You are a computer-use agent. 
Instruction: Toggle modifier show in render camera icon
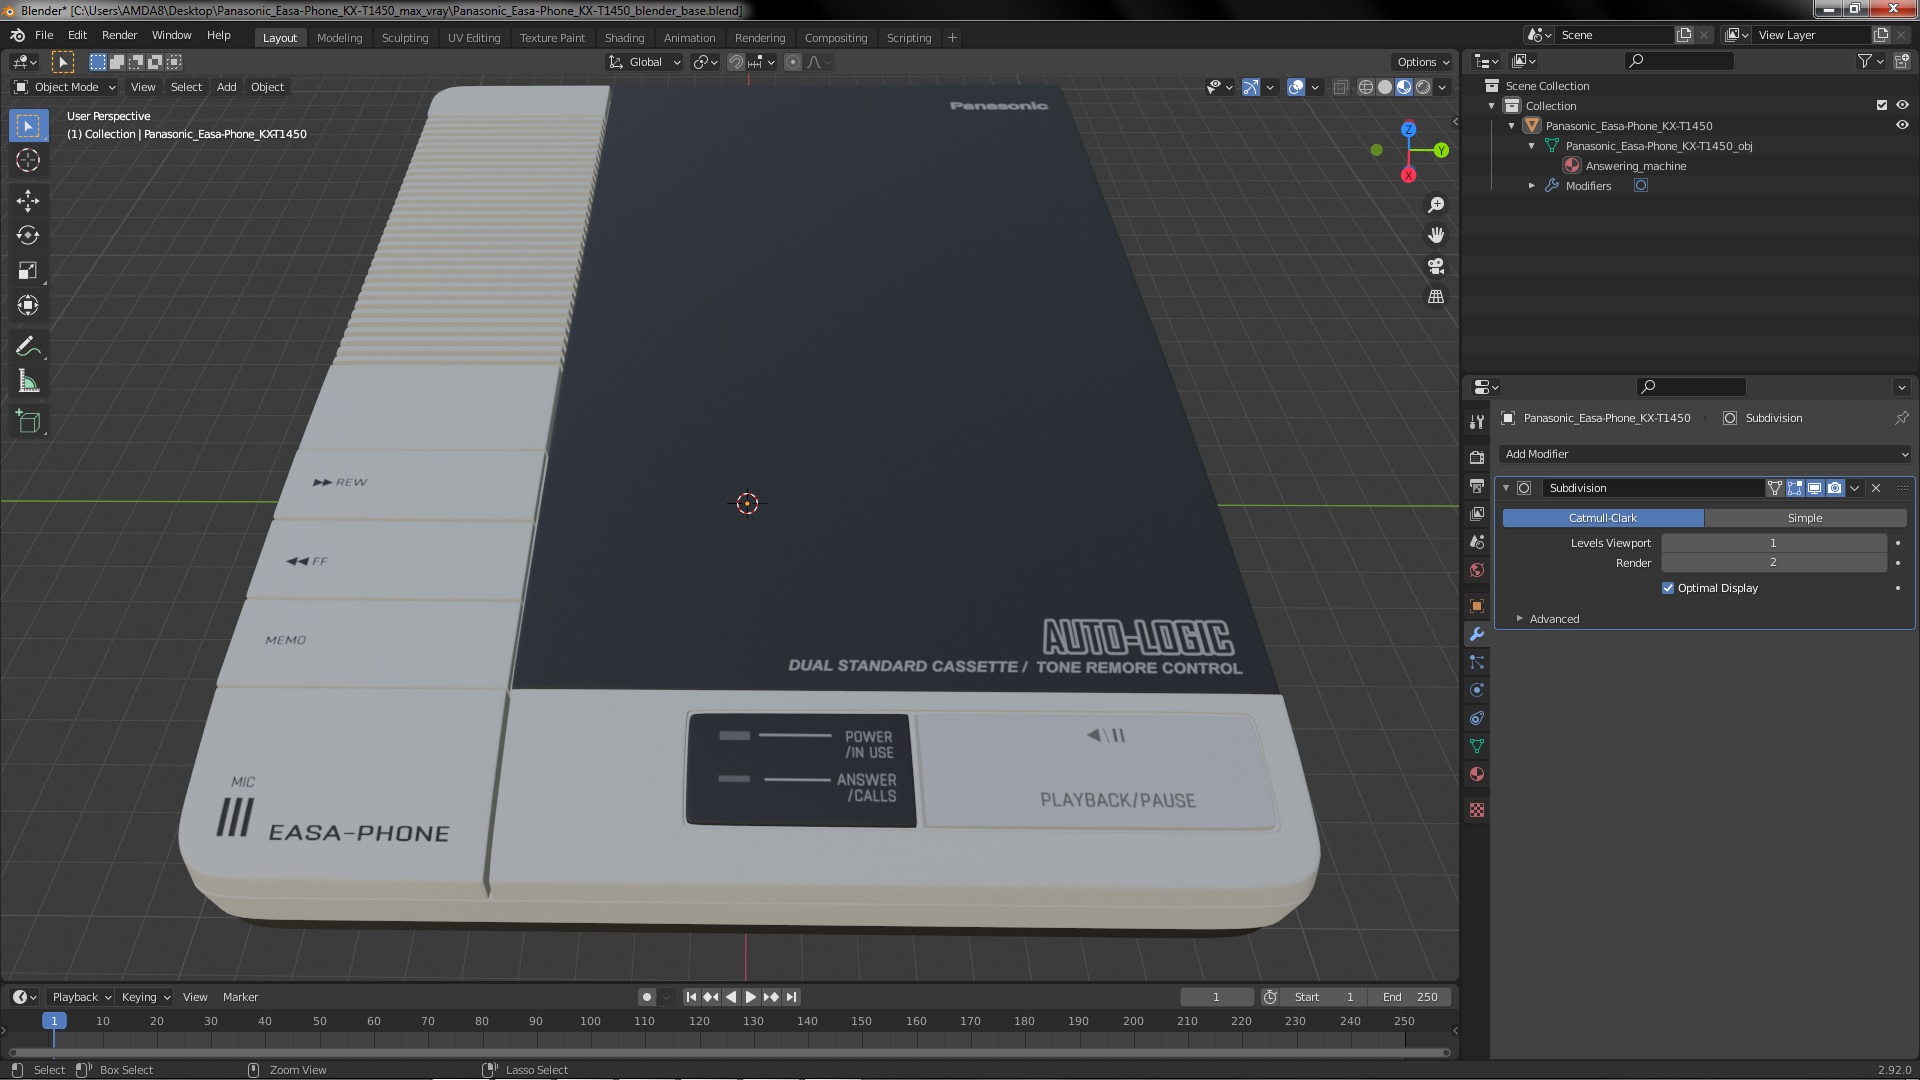coord(1835,488)
